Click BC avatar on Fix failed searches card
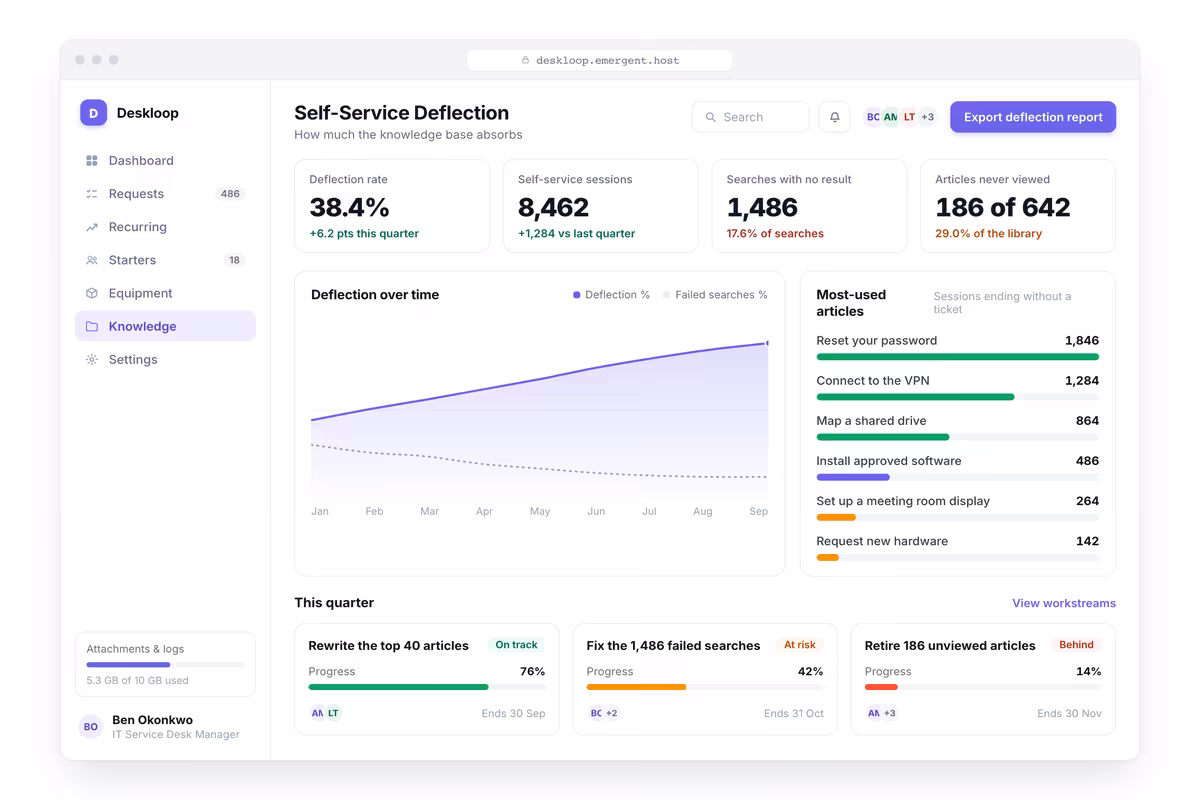The image size is (1200, 800). click(596, 713)
